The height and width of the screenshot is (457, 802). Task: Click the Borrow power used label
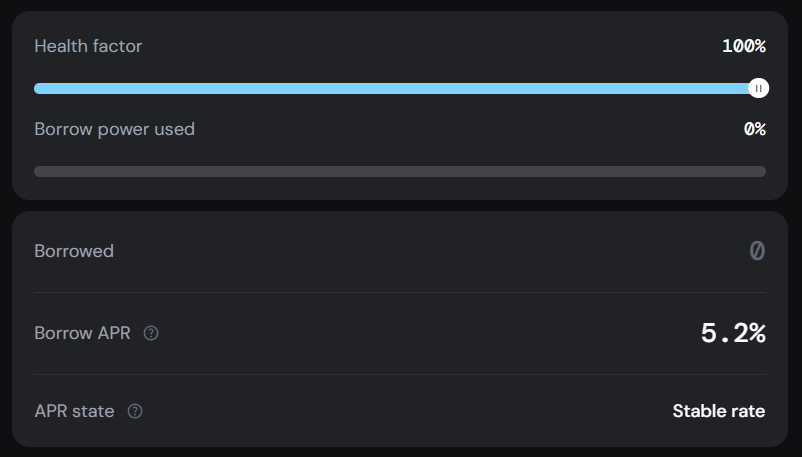(114, 129)
